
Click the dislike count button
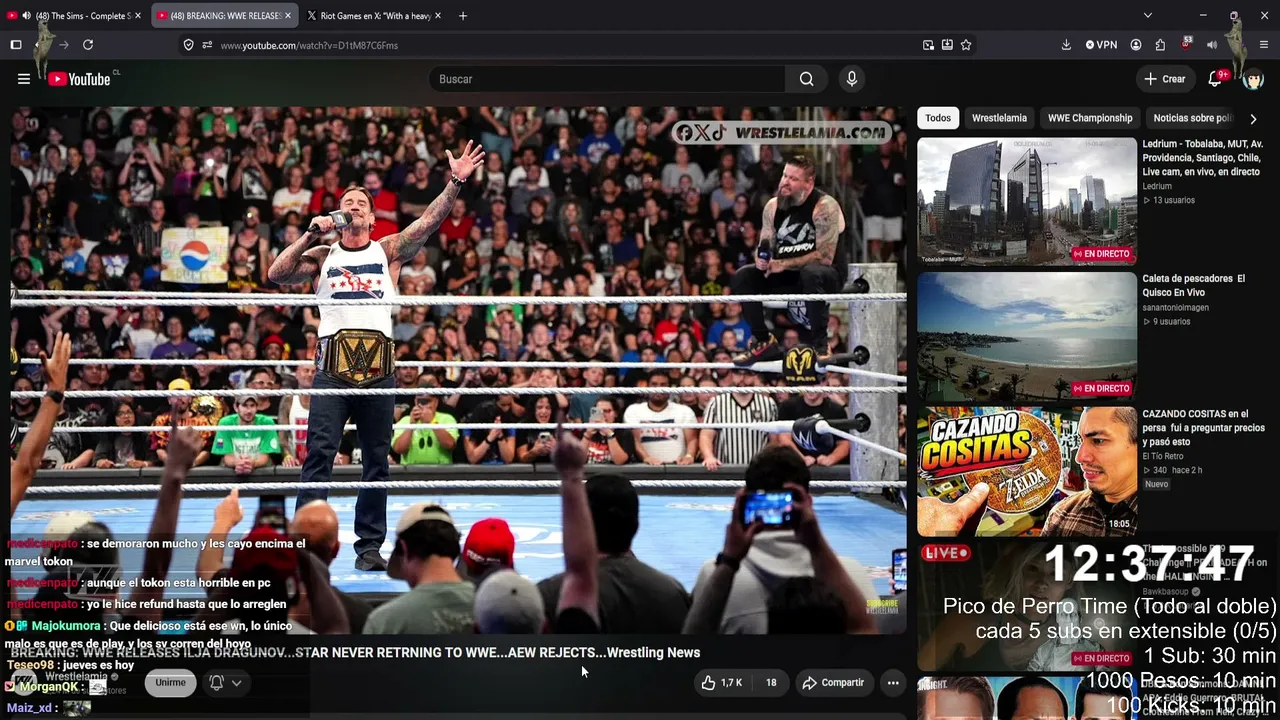tap(771, 683)
